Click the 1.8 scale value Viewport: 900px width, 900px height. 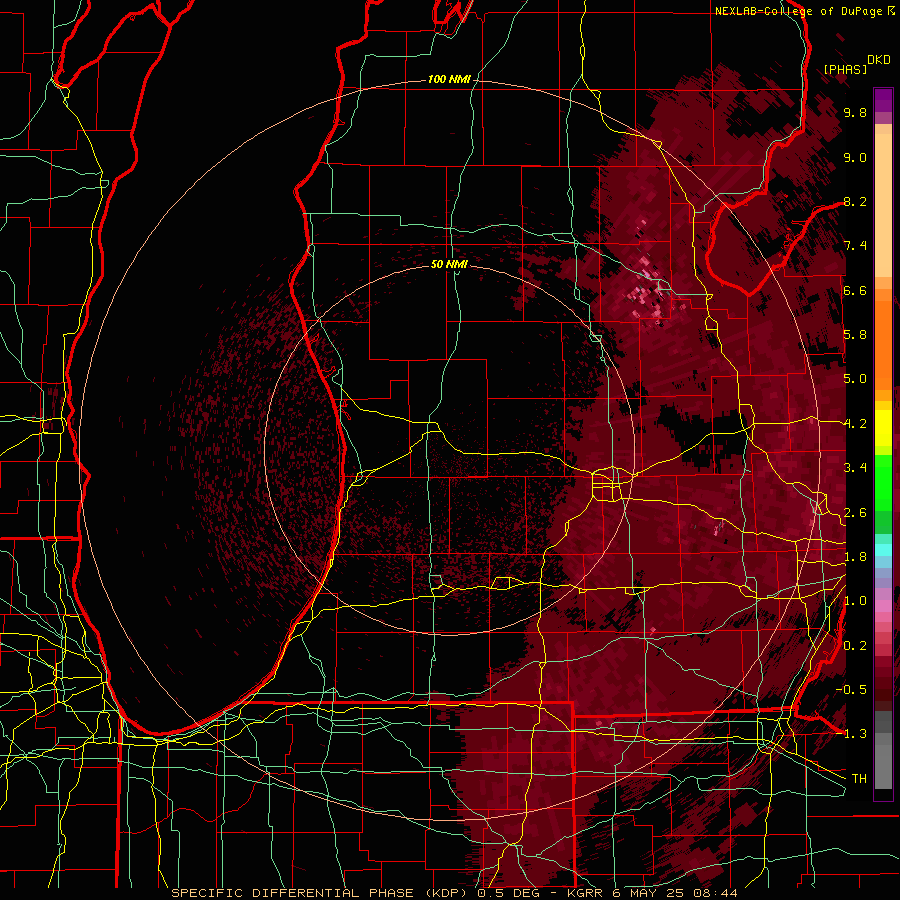pyautogui.click(x=855, y=557)
